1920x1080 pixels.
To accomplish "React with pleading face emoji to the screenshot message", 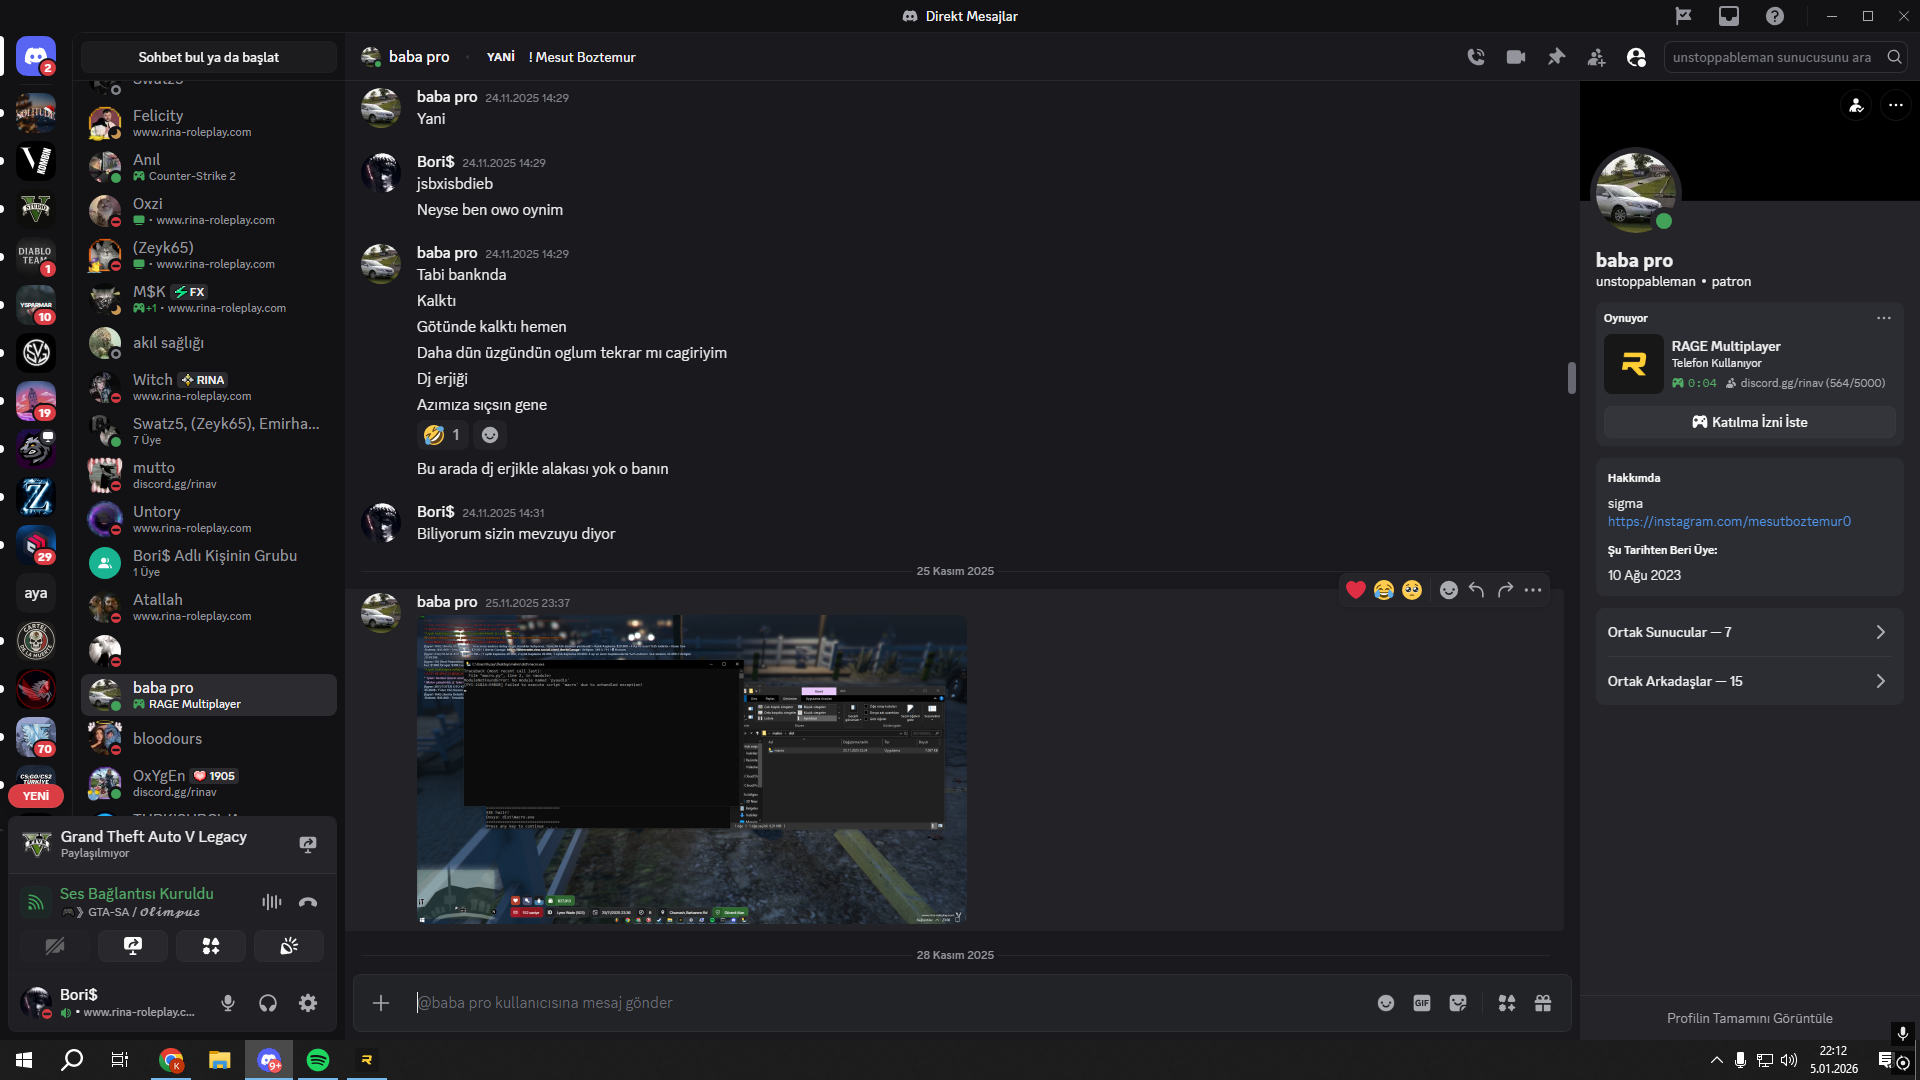I will pos(1412,590).
